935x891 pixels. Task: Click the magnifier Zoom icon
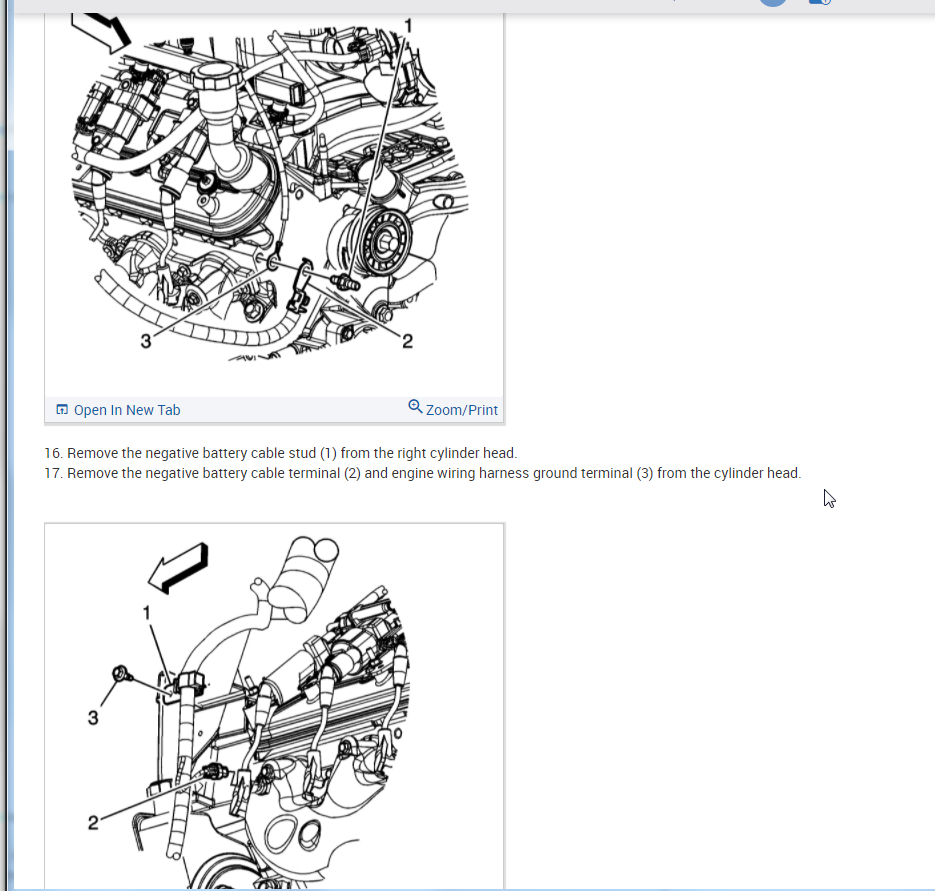tap(415, 407)
